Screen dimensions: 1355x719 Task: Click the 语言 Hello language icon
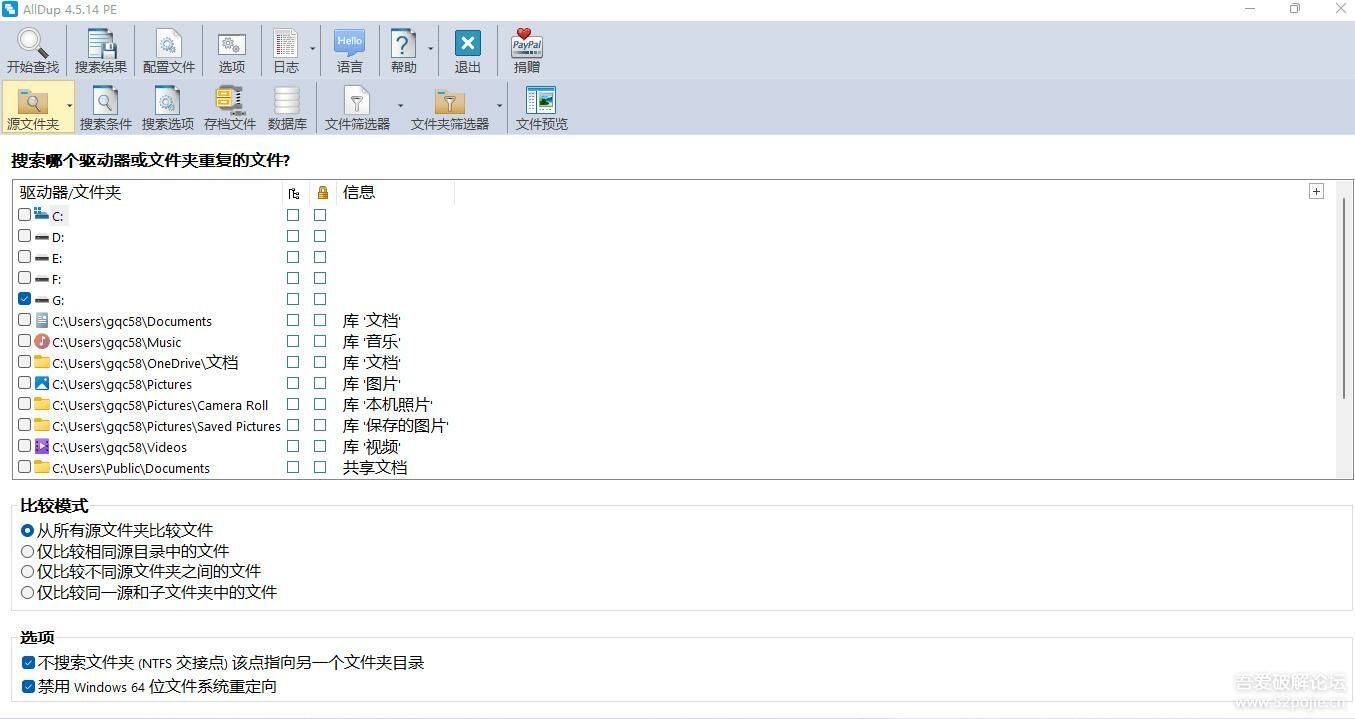coord(349,45)
